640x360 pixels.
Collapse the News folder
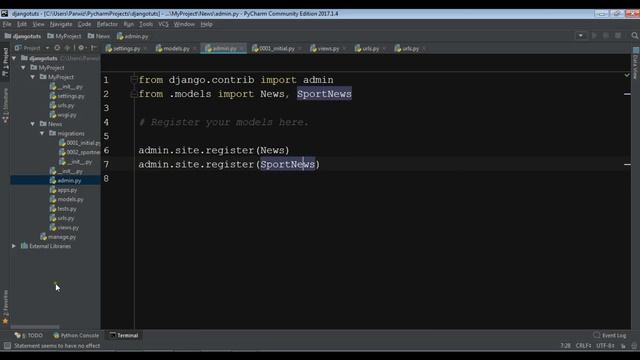[x=33, y=124]
